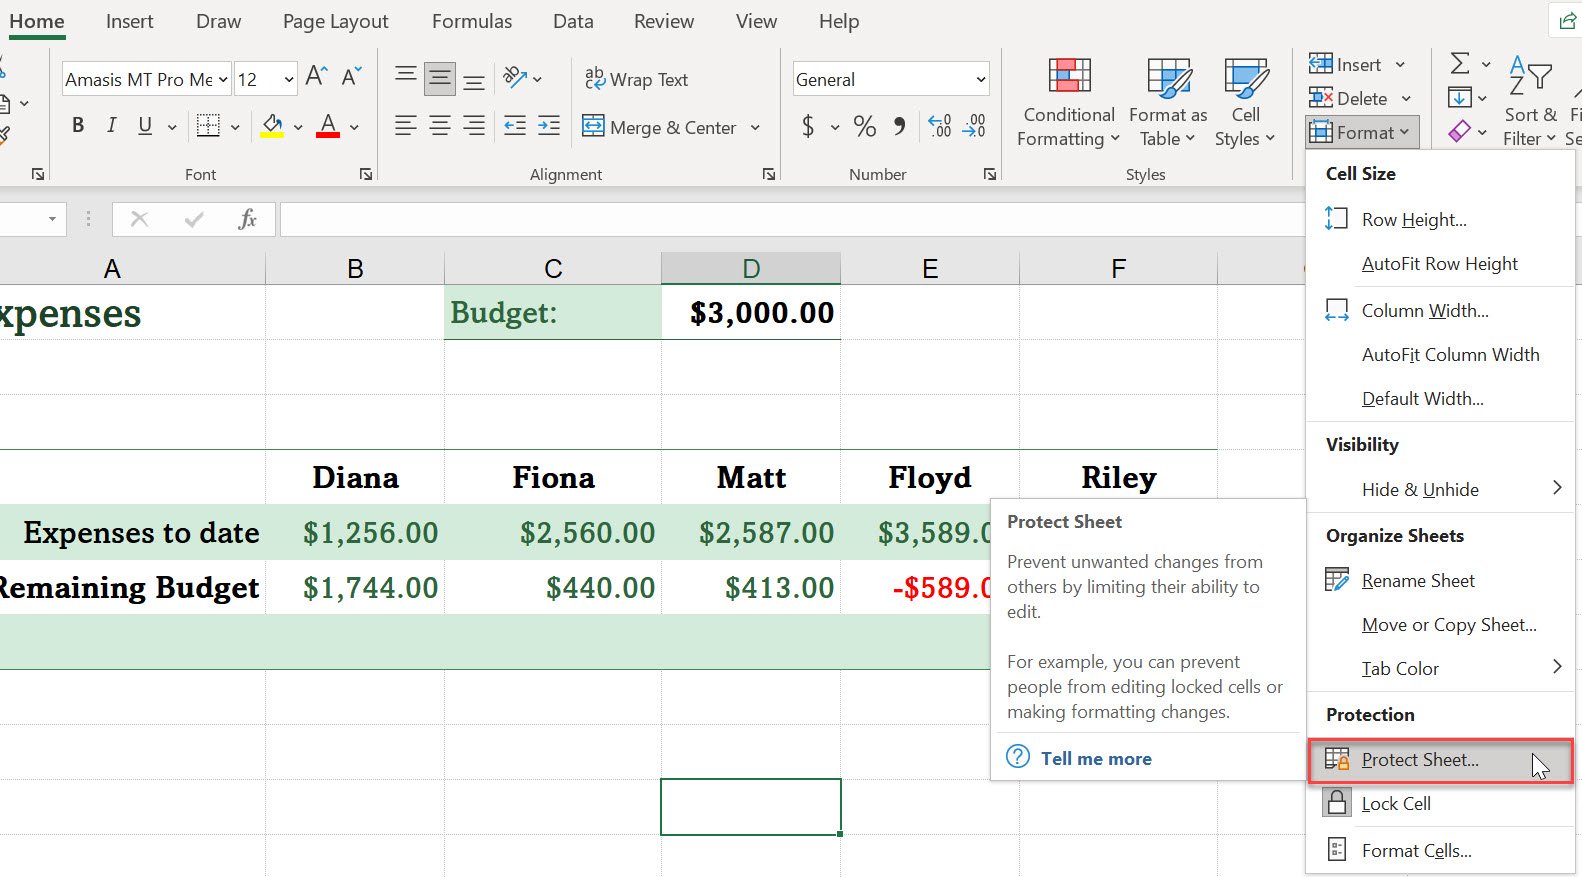Apply red font color
This screenshot has height=877, width=1582.
(327, 126)
